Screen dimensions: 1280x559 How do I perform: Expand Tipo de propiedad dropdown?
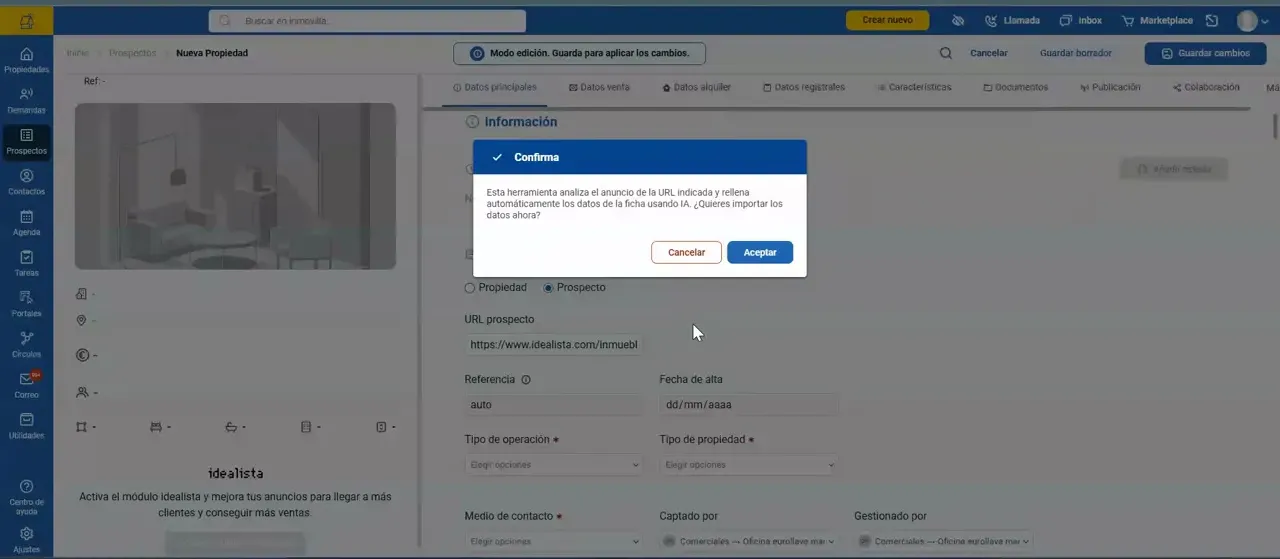(x=749, y=465)
